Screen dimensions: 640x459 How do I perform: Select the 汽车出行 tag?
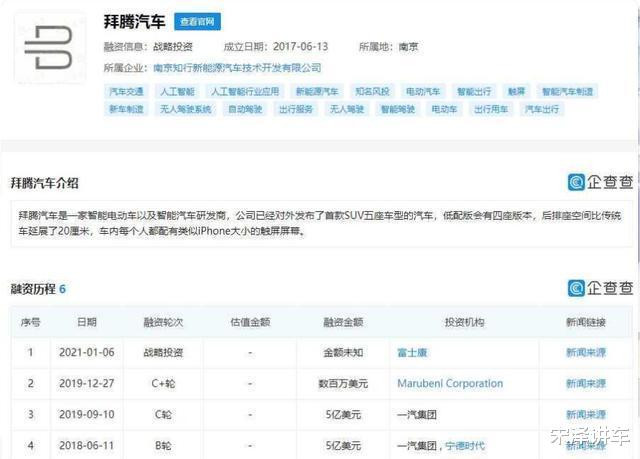[x=542, y=109]
